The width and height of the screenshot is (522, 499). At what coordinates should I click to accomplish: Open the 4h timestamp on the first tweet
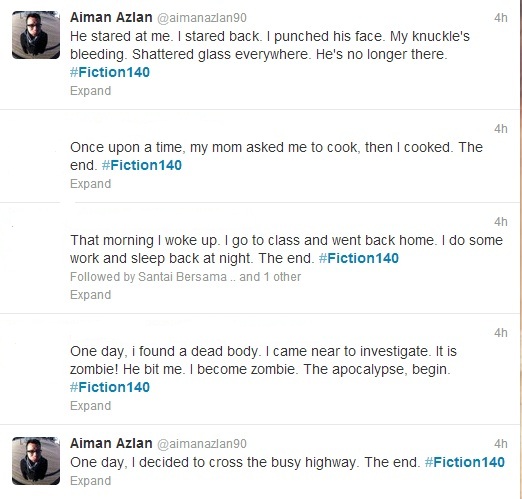pos(501,18)
